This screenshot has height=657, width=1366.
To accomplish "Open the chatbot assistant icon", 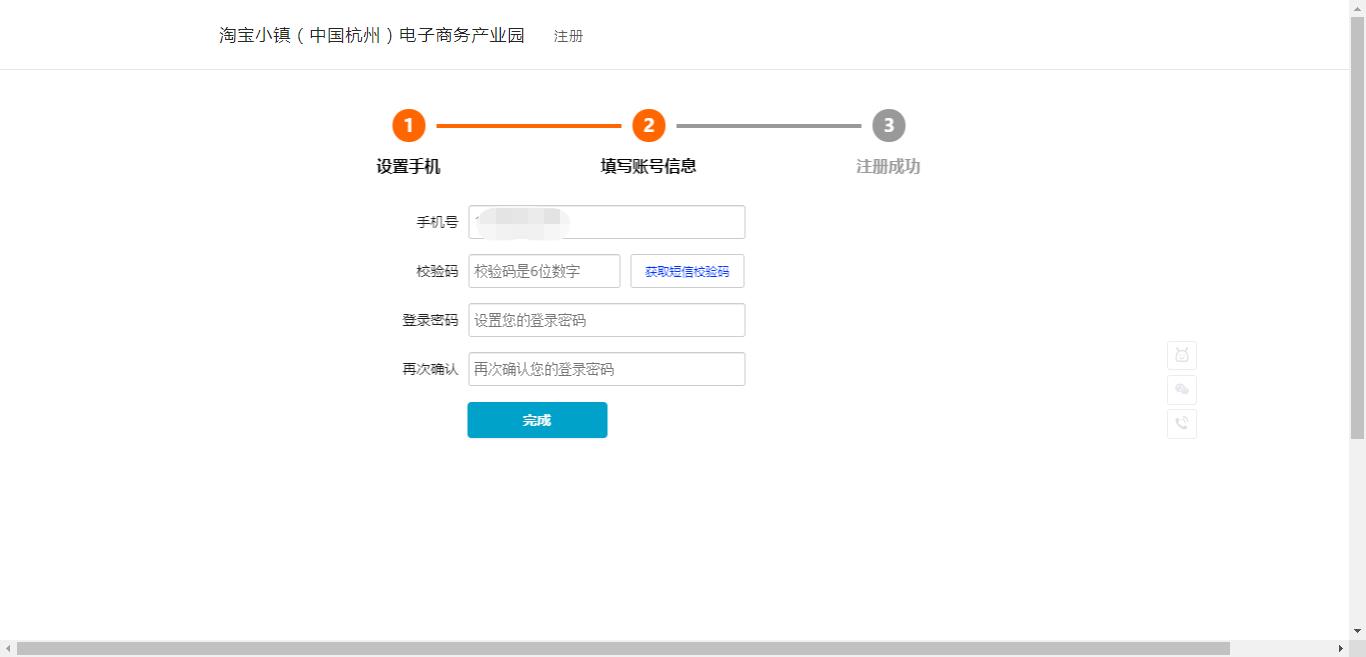I will [x=1181, y=355].
